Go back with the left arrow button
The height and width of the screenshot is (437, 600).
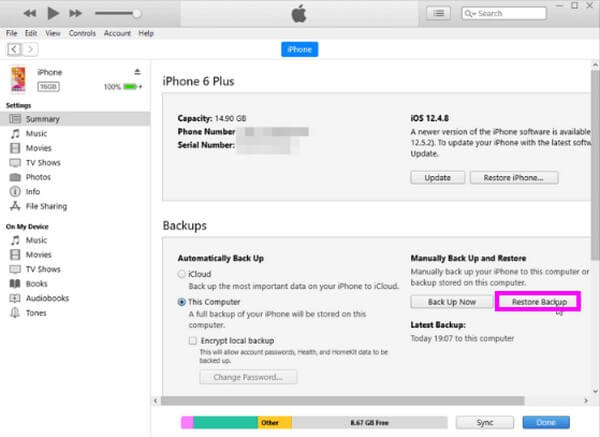point(15,49)
